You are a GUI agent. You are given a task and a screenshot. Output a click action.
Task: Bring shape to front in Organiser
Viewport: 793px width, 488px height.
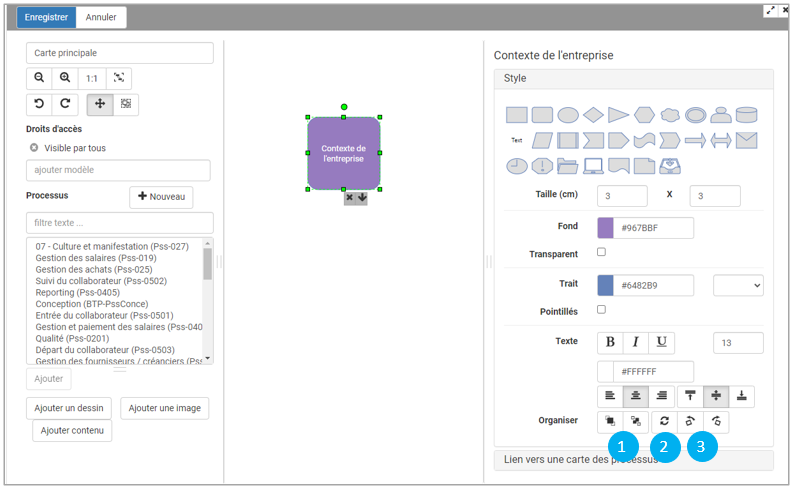click(x=610, y=422)
